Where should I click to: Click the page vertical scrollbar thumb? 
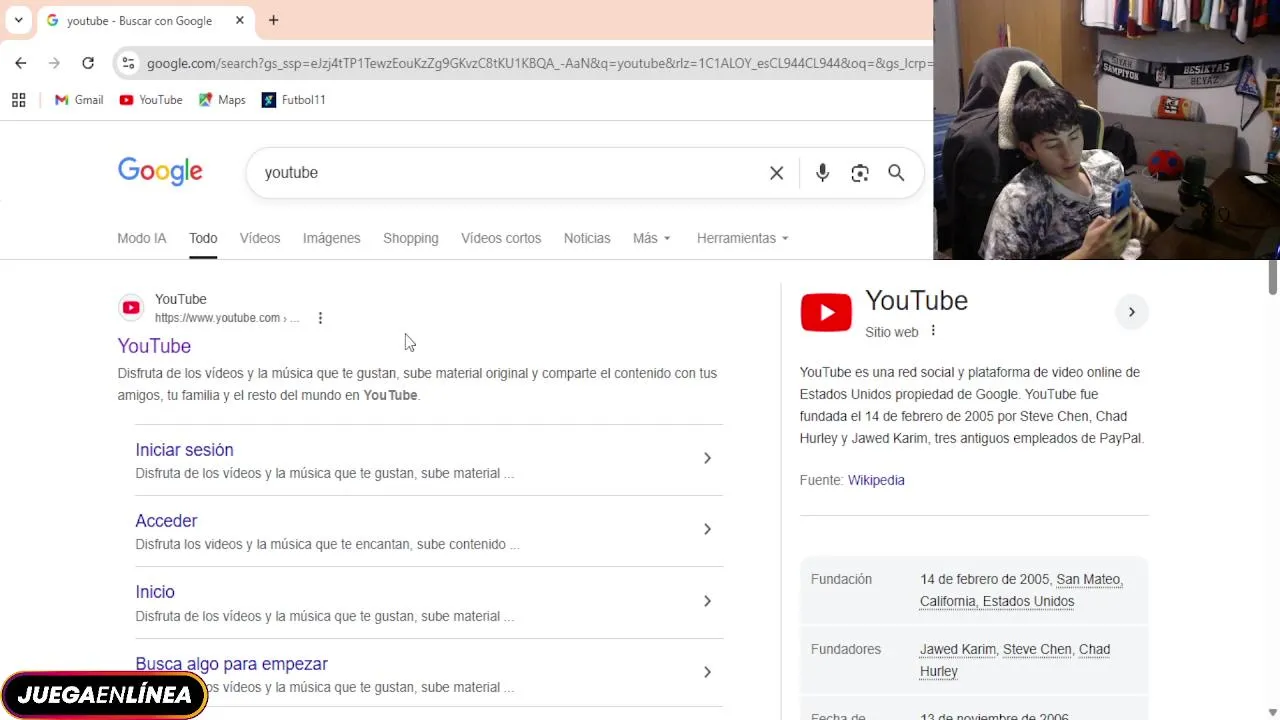[x=1273, y=277]
